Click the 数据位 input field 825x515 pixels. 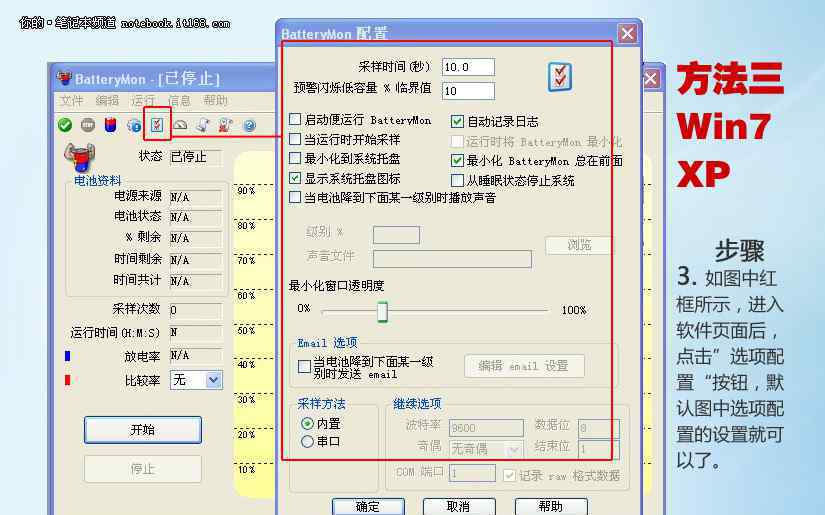[x=598, y=428]
